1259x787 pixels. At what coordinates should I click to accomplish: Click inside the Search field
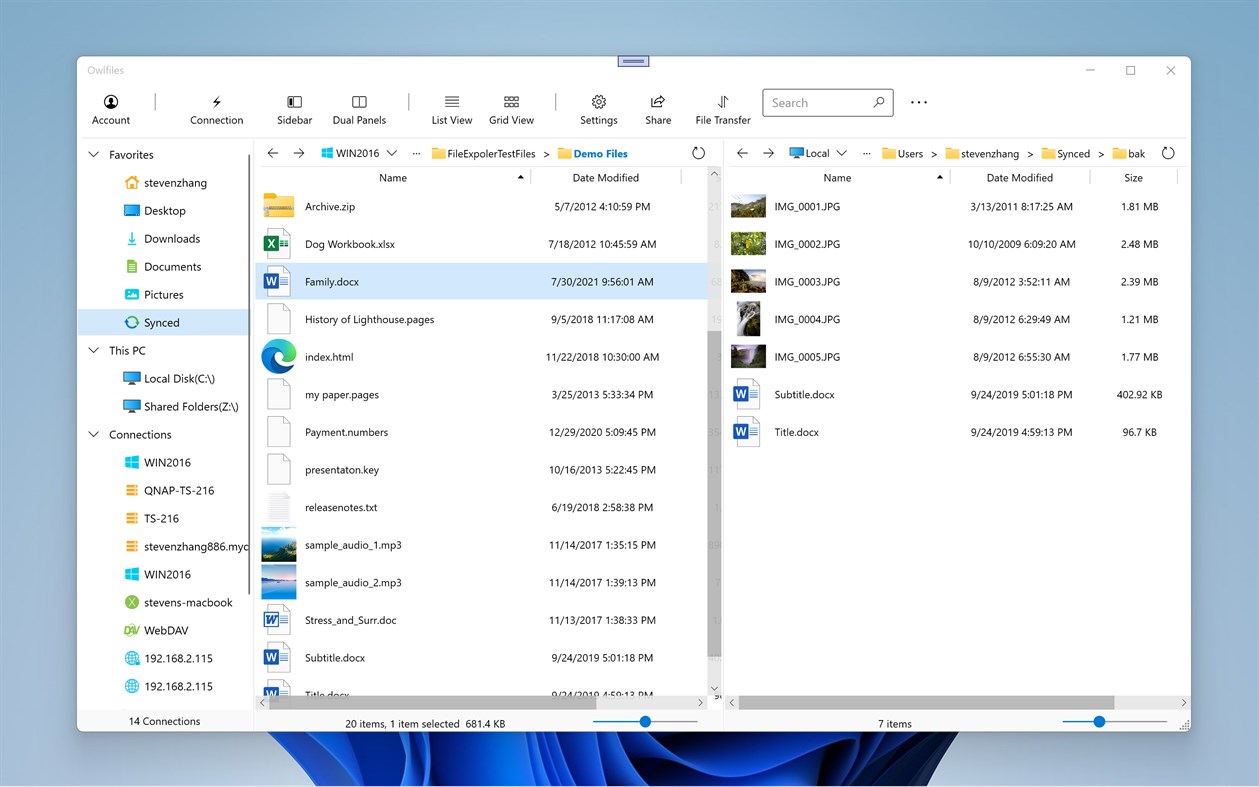point(820,102)
